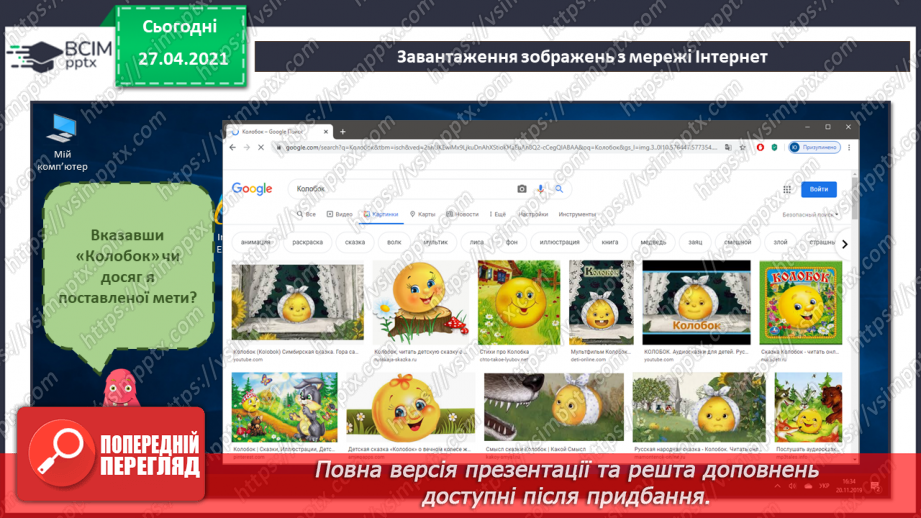Select the злой filter chip
This screenshot has width=921, height=518.
pos(780,243)
